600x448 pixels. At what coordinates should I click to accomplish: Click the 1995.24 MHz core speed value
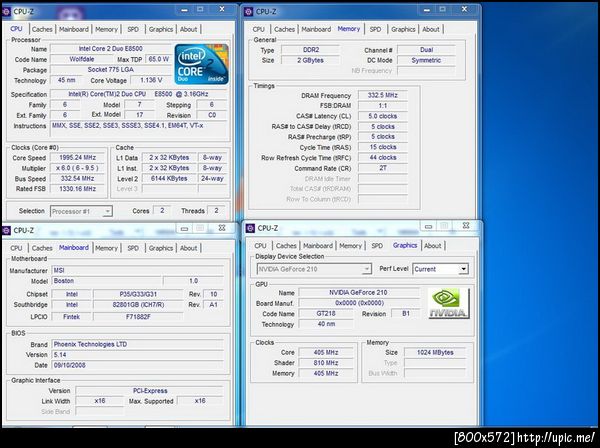tap(78, 158)
